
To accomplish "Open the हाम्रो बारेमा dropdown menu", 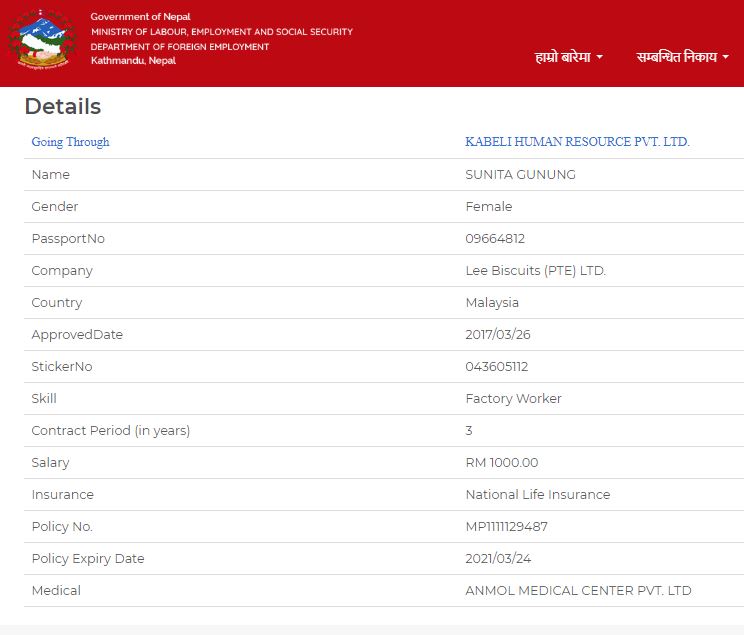I will [569, 57].
